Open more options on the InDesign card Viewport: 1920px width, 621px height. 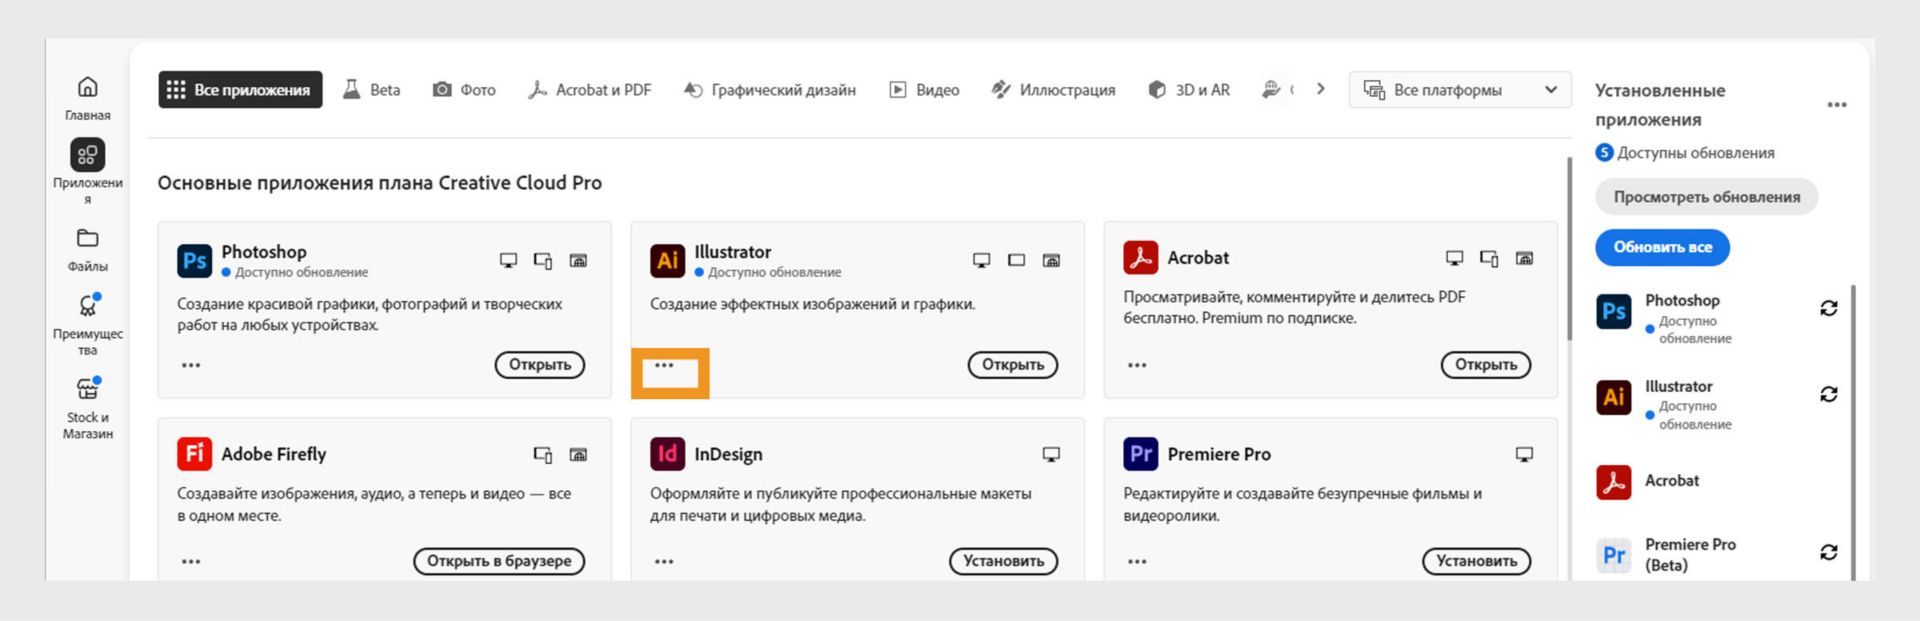(x=664, y=561)
